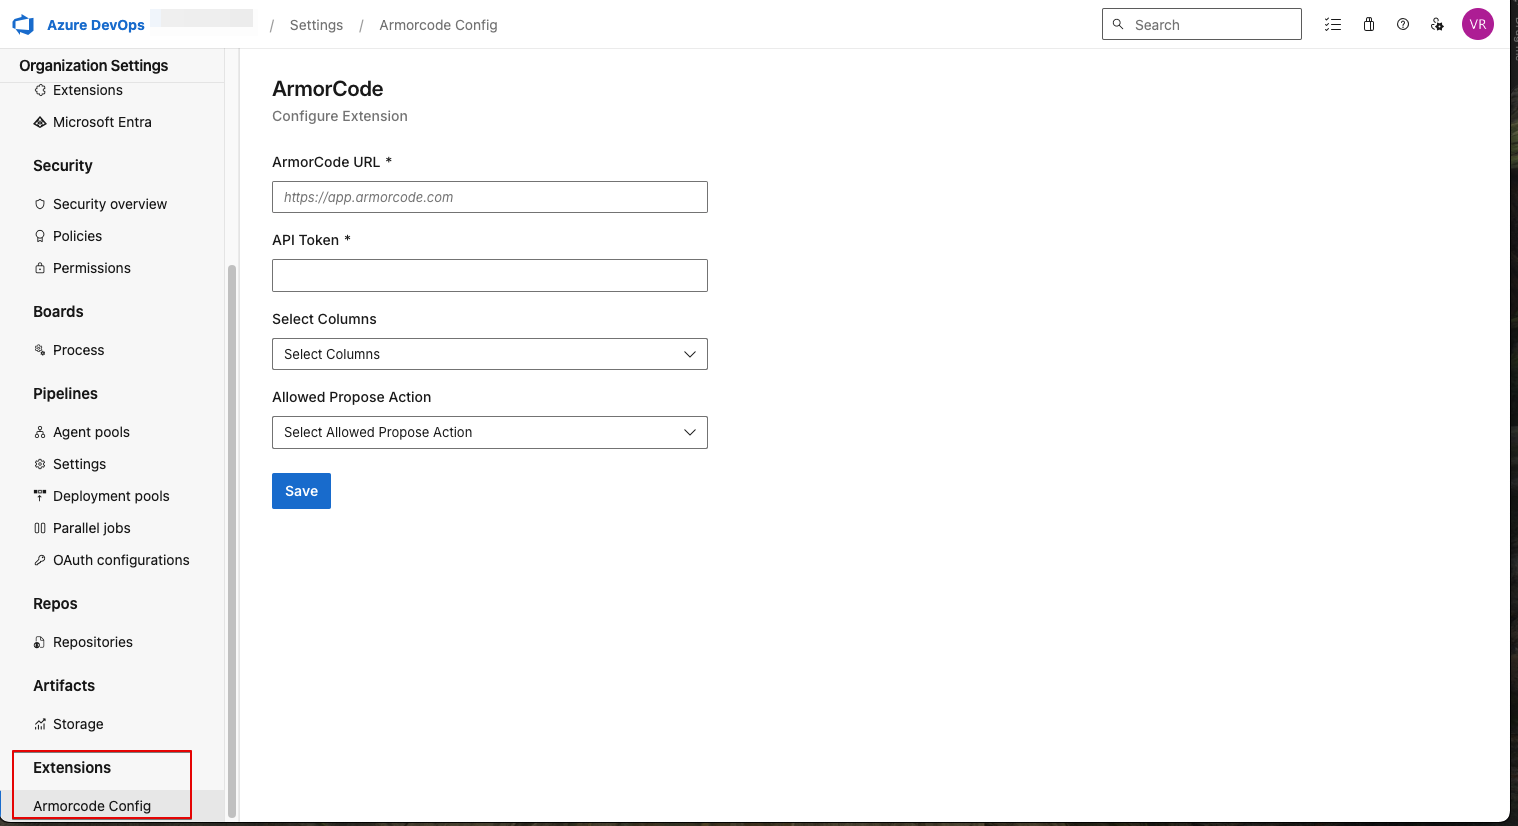Open Agent pools in Pipelines section
Image resolution: width=1518 pixels, height=826 pixels.
click(91, 432)
